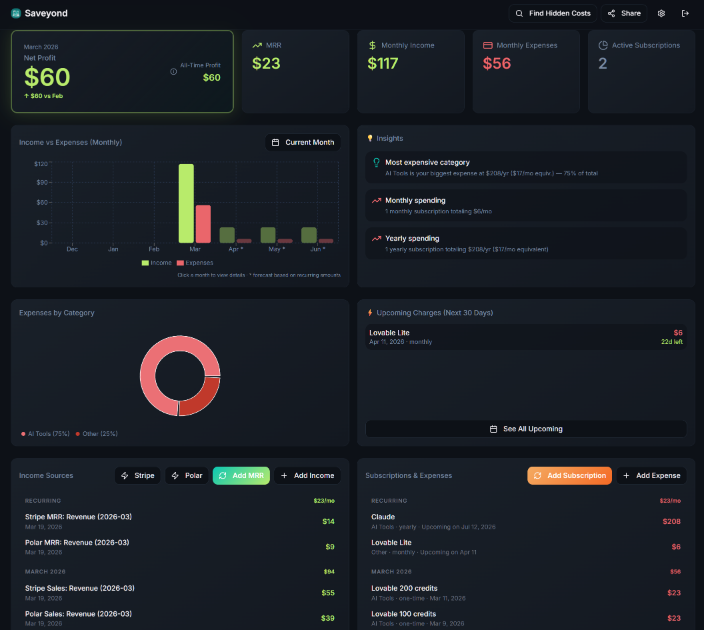Image resolution: width=704 pixels, height=630 pixels.
Task: Open the settings gear icon
Action: point(661,13)
